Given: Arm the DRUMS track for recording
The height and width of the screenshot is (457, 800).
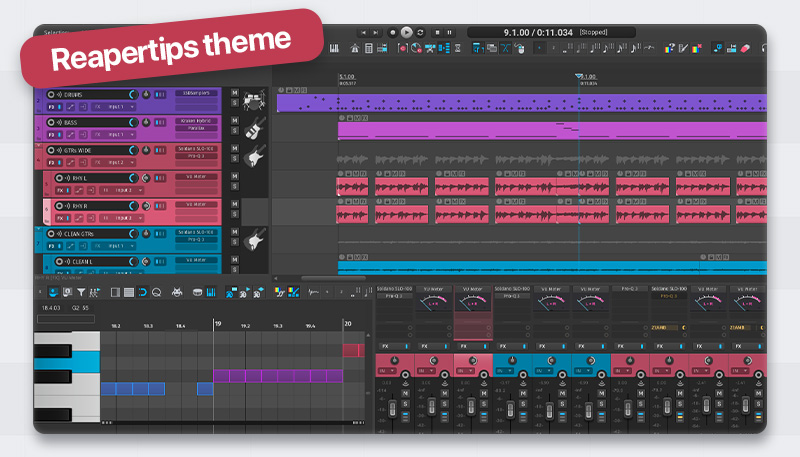Looking at the screenshot, I should coord(51,94).
